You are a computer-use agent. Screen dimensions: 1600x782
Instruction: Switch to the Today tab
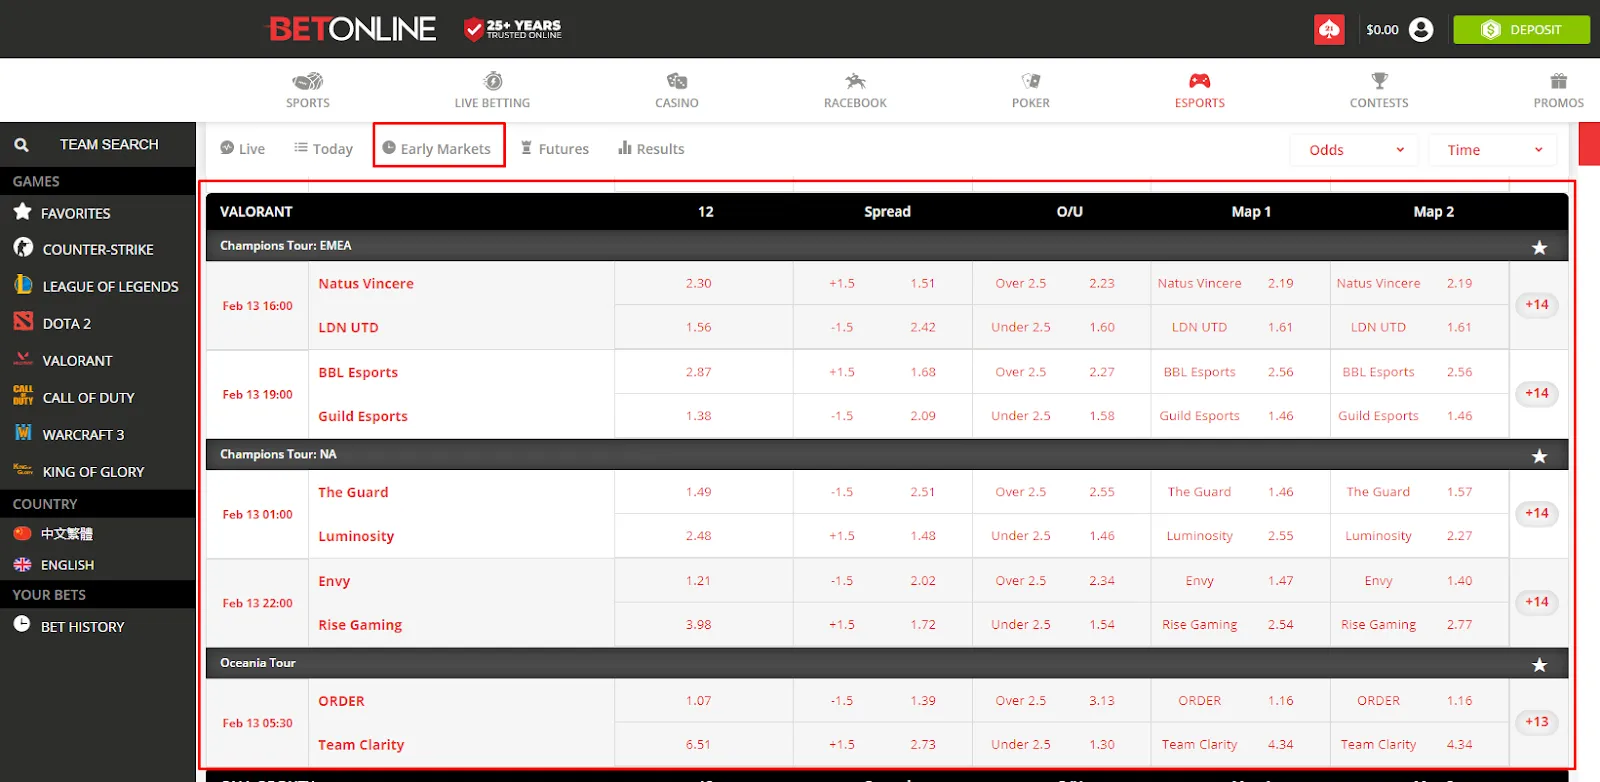pos(323,148)
